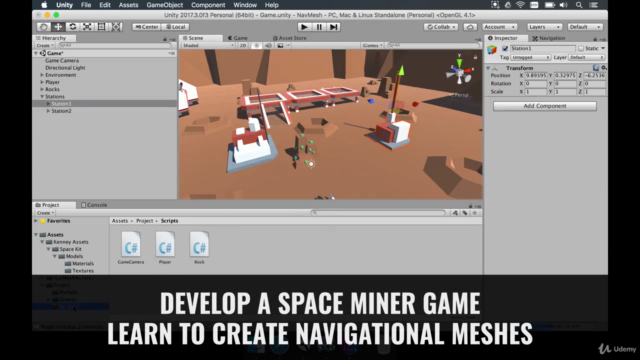This screenshot has width=640, height=360.
Task: Open macOS Spotlight search
Action: (579, 5)
